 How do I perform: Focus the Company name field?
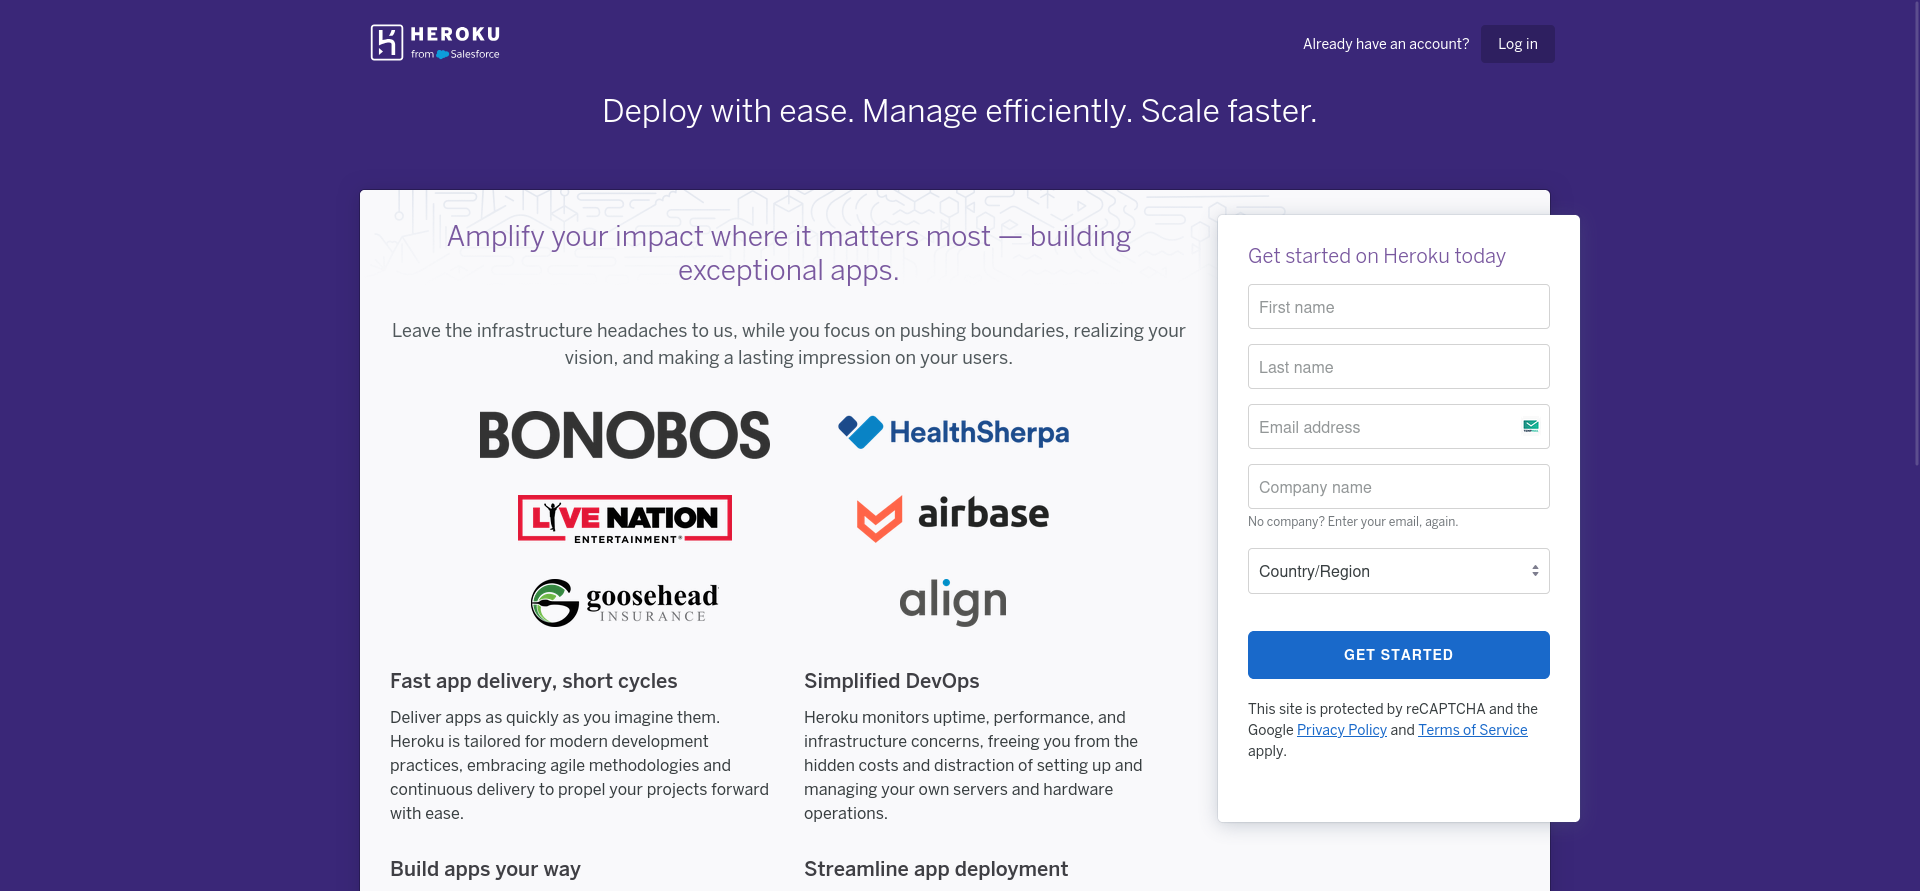coord(1398,487)
